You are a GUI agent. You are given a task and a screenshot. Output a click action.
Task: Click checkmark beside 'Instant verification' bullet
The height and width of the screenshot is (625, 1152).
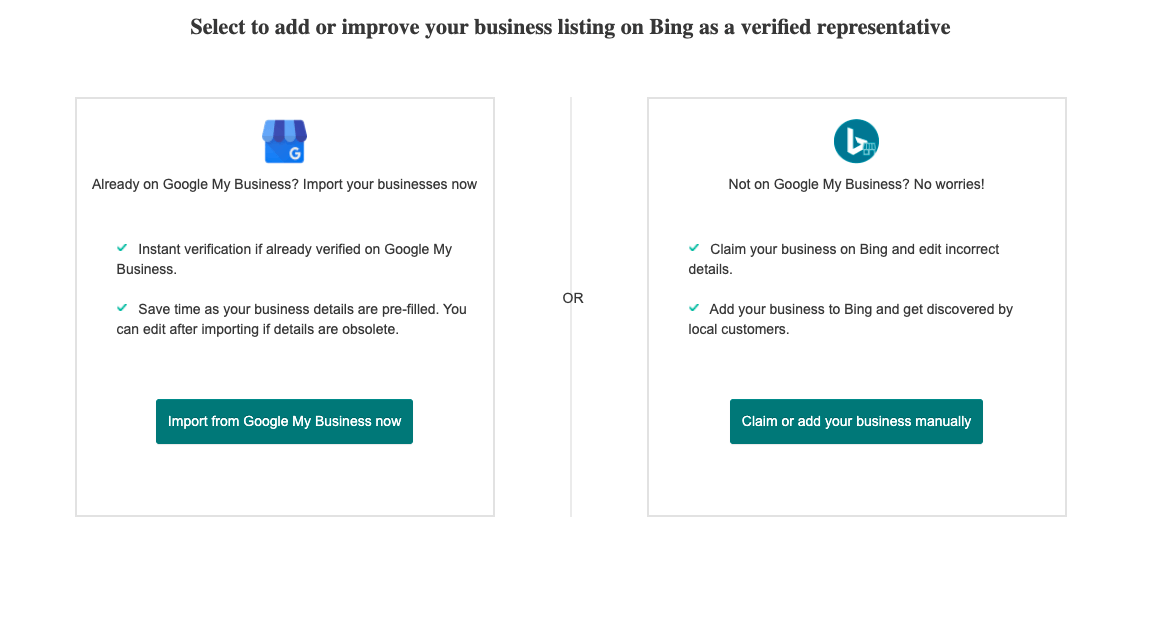[x=122, y=248]
